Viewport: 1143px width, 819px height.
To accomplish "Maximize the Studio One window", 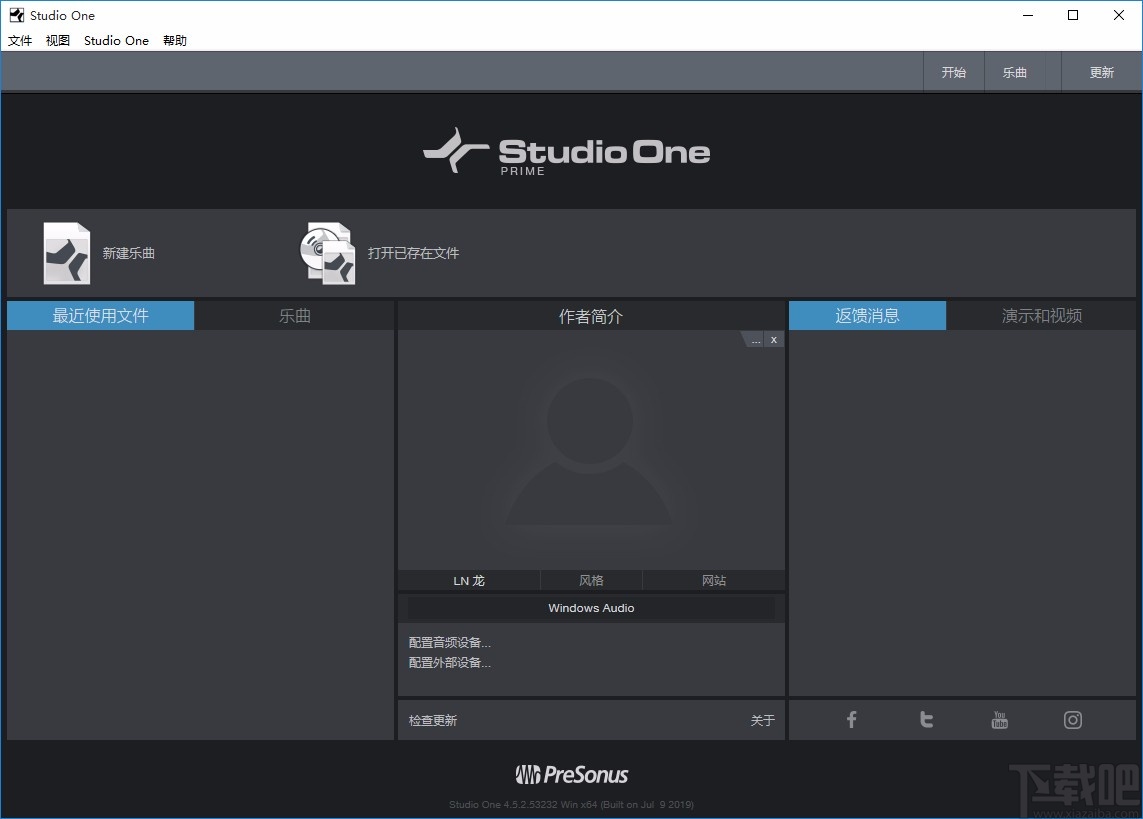I will click(x=1073, y=15).
